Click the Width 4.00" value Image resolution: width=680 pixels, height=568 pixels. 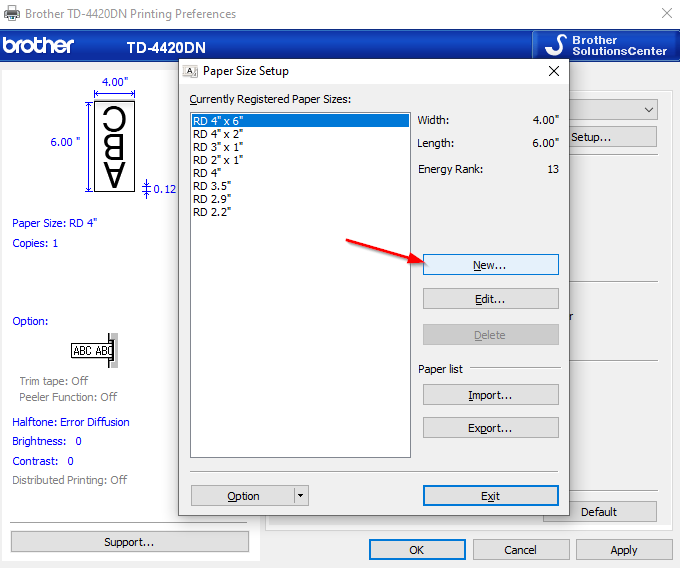(546, 120)
